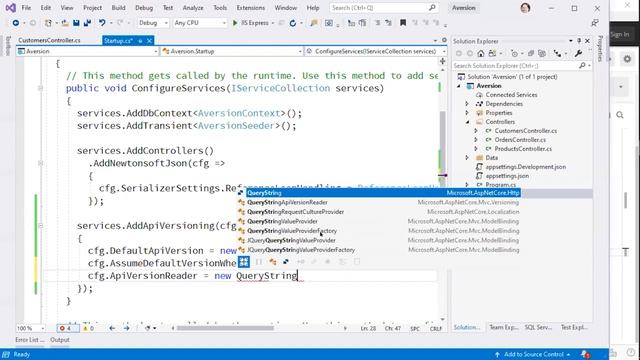The height and width of the screenshot is (360, 640).
Task: Open the Output panel tab
Action: pos(60,340)
